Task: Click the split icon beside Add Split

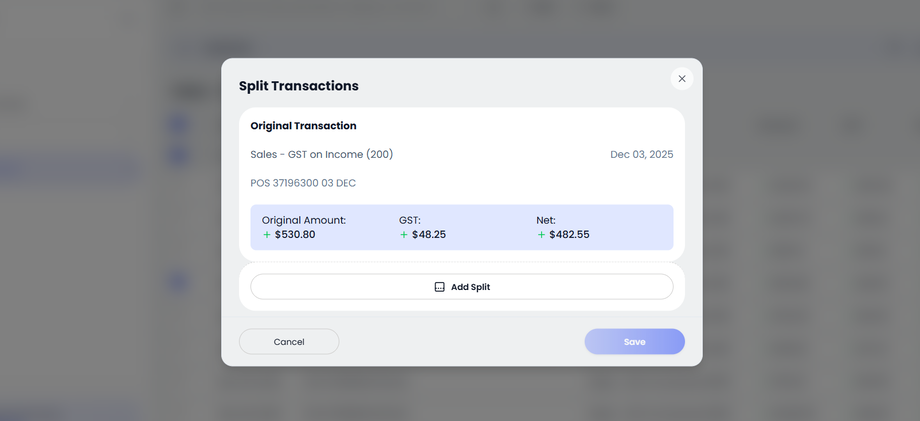Action: click(439, 287)
